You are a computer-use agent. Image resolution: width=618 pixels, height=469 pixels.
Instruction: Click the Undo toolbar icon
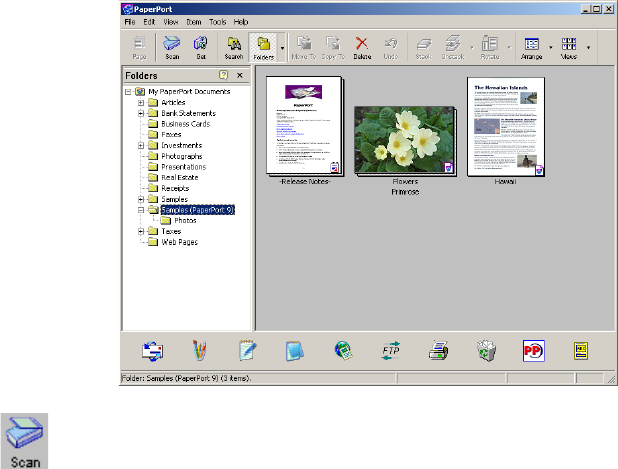[391, 47]
